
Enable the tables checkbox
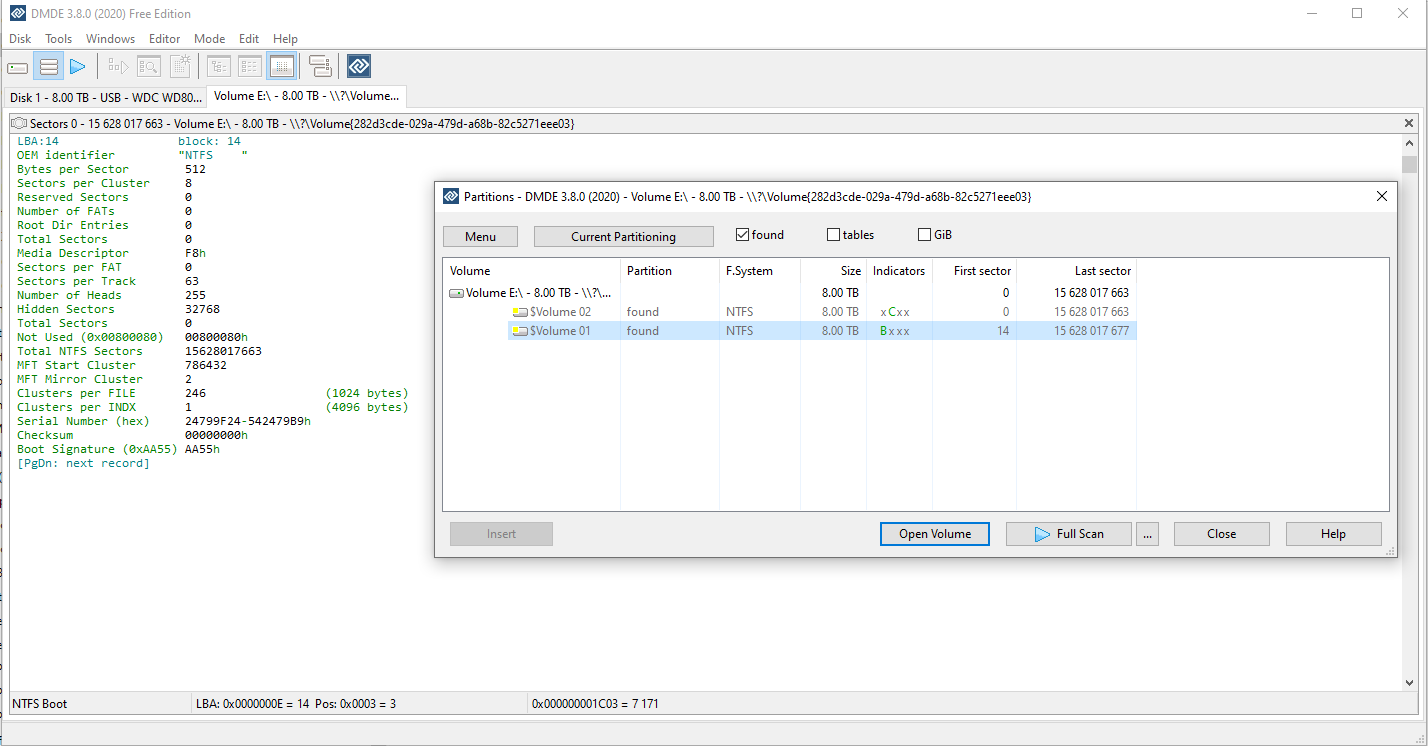pos(833,235)
